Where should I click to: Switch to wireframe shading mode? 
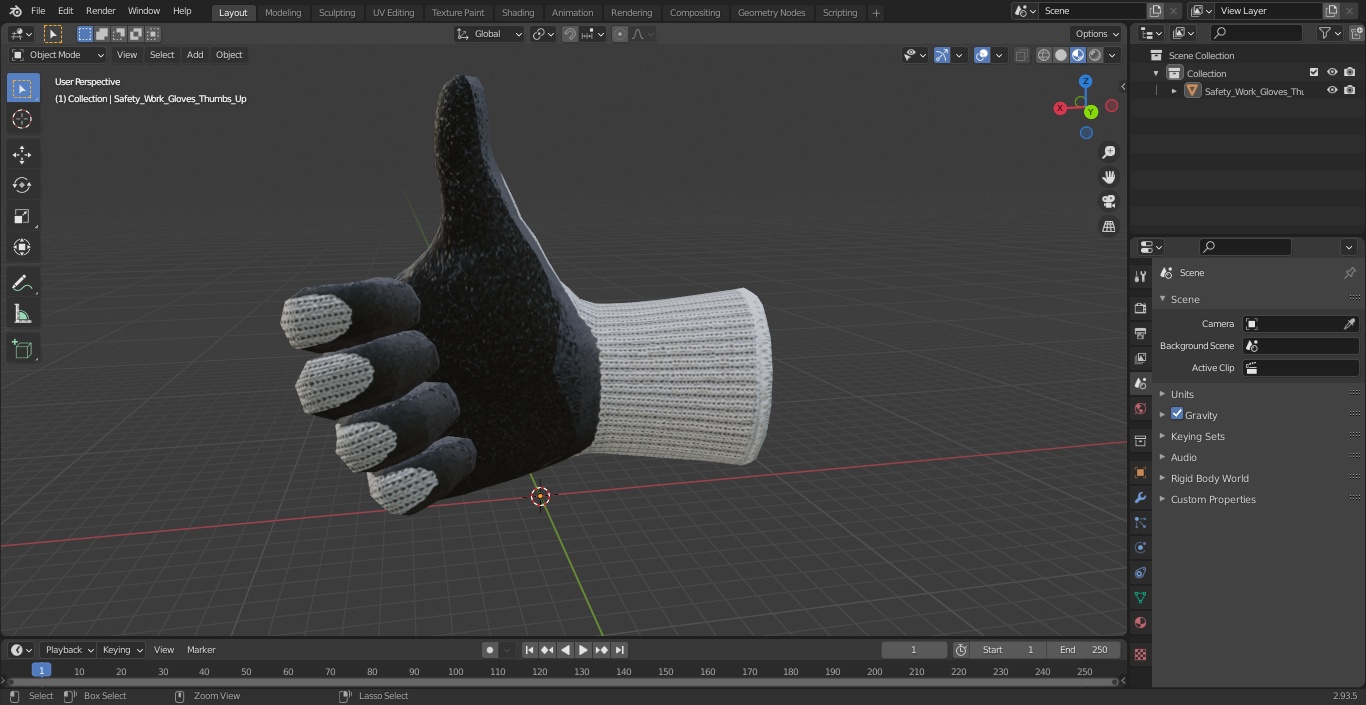[x=1043, y=55]
